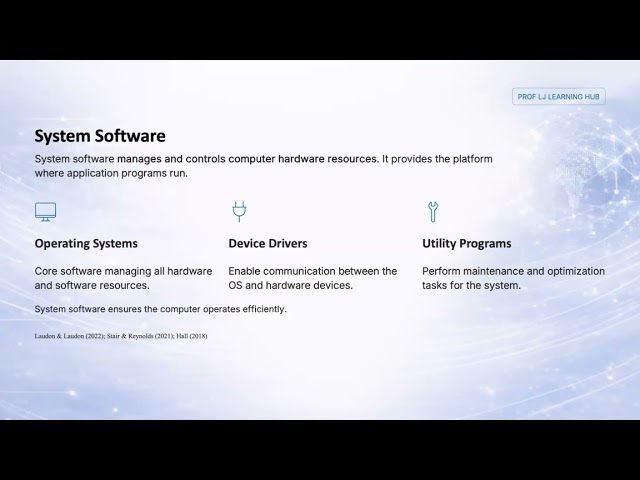Viewport: 640px width, 480px height.
Task: Click the plug icon above Device Drivers
Action: [239, 211]
